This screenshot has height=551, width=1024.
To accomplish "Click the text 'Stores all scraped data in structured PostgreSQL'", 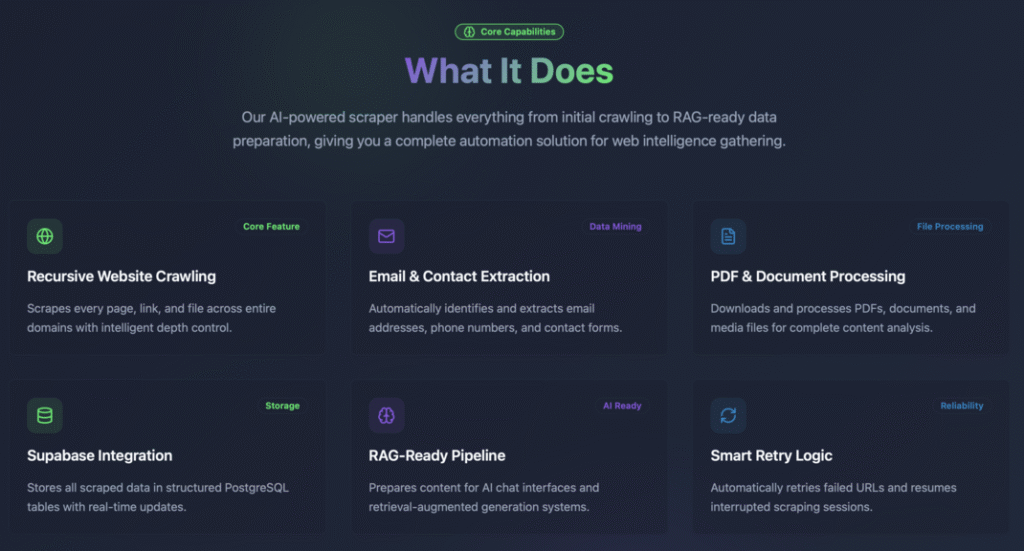I will point(157,488).
